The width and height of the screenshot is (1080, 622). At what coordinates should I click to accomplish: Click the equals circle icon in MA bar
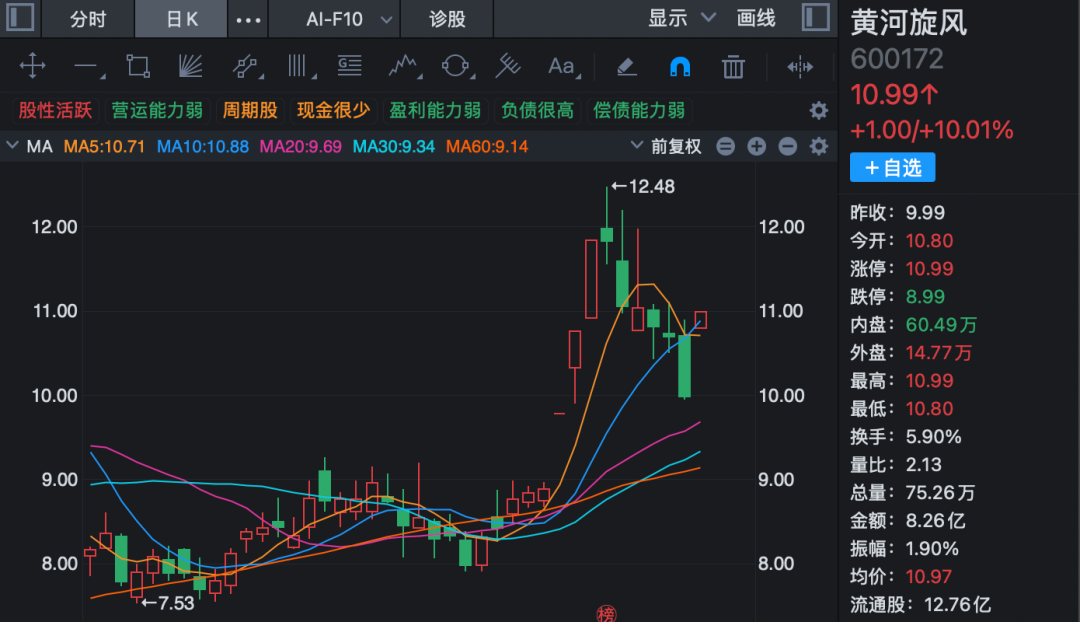725,146
